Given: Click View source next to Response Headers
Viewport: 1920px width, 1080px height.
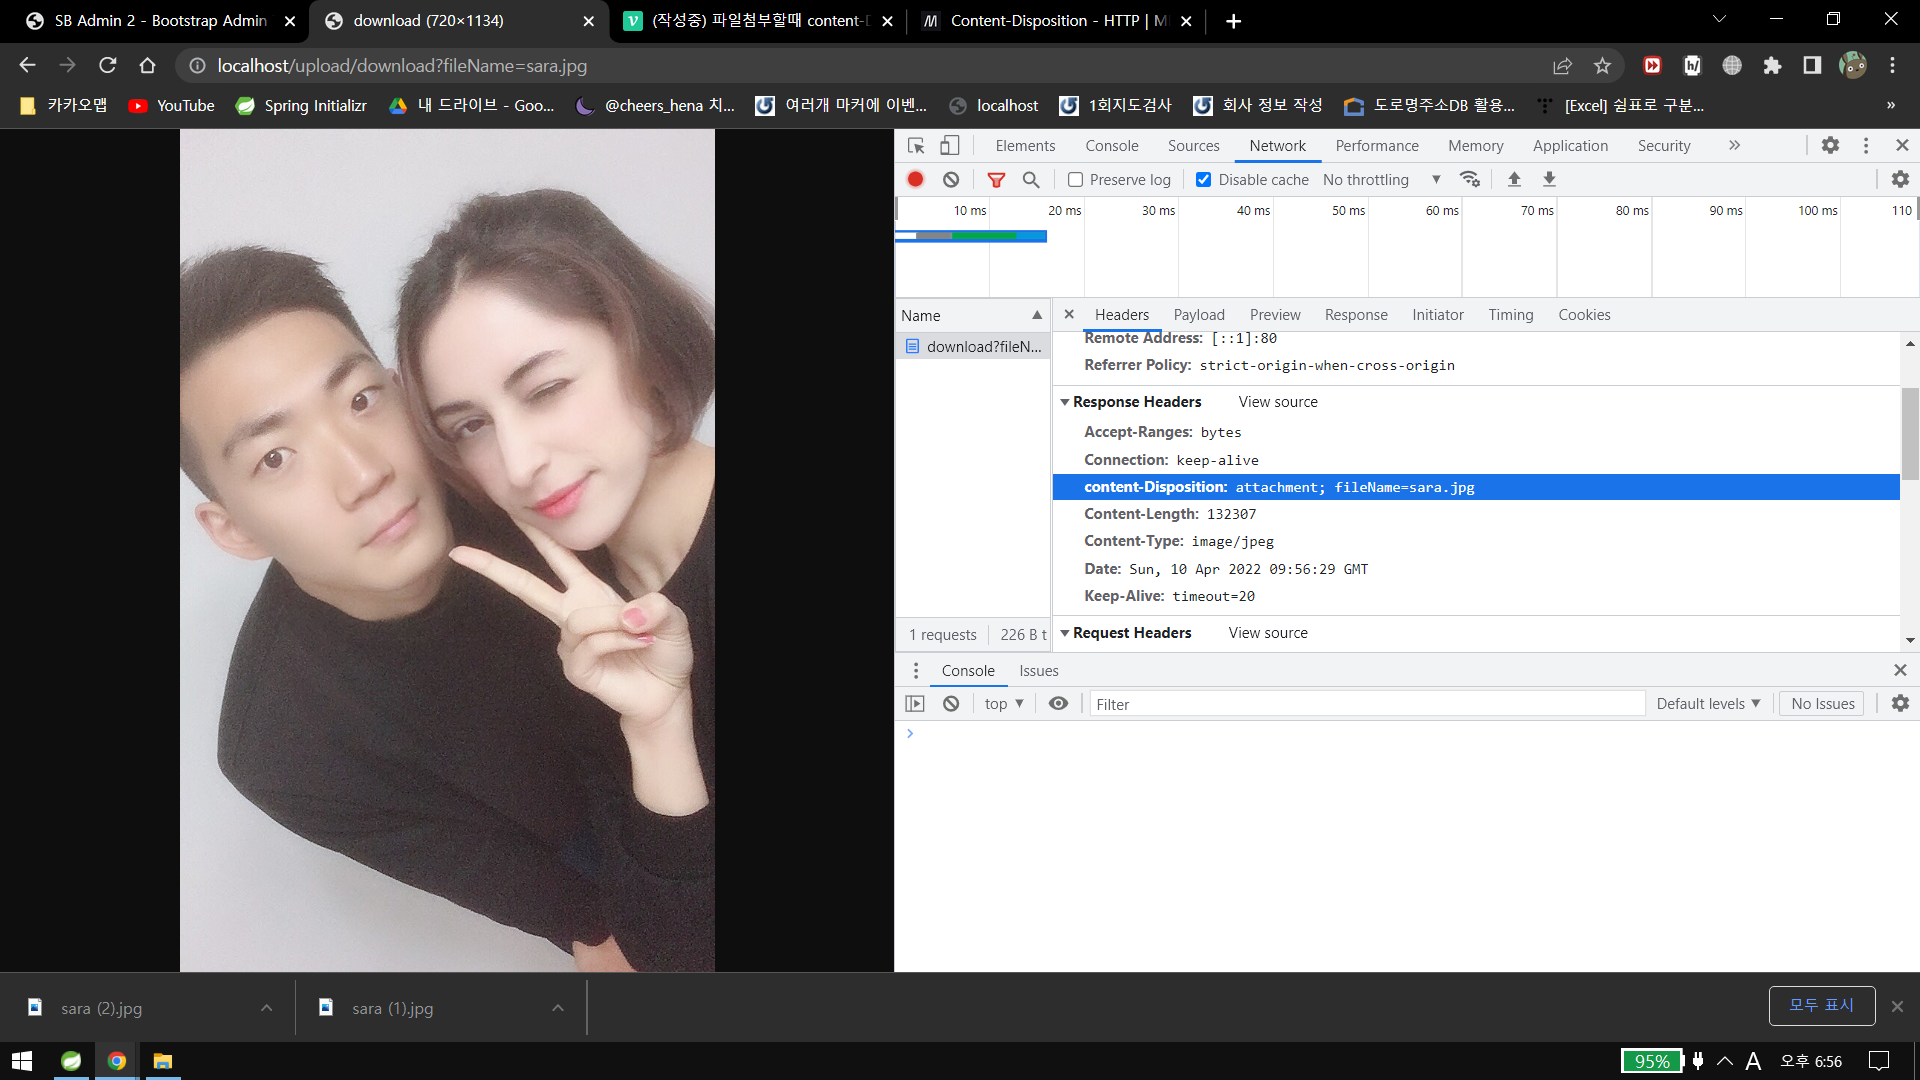Looking at the screenshot, I should (x=1277, y=402).
